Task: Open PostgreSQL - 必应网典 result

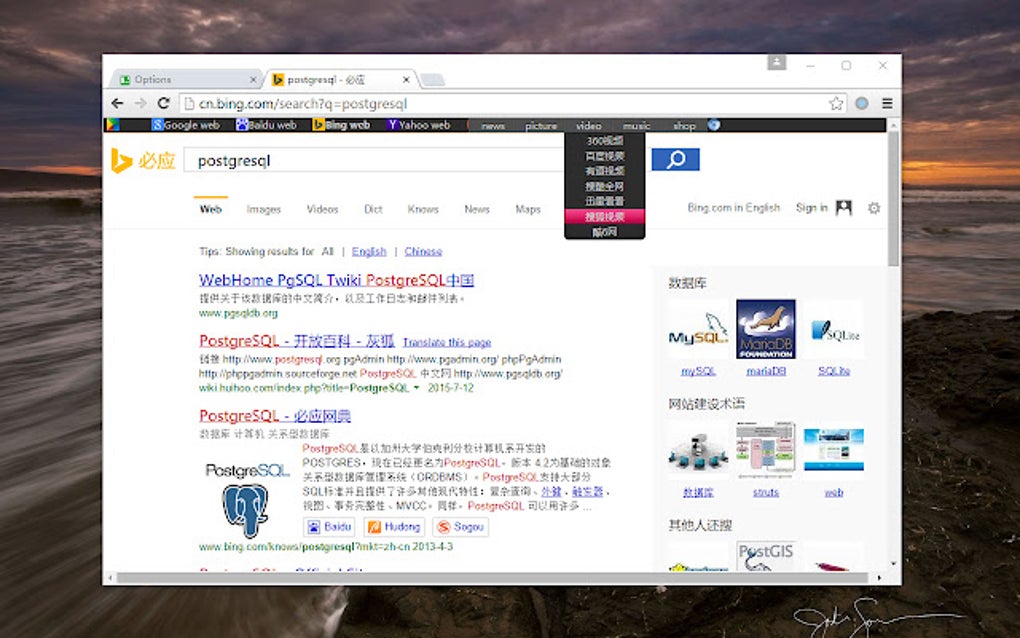Action: tap(275, 416)
